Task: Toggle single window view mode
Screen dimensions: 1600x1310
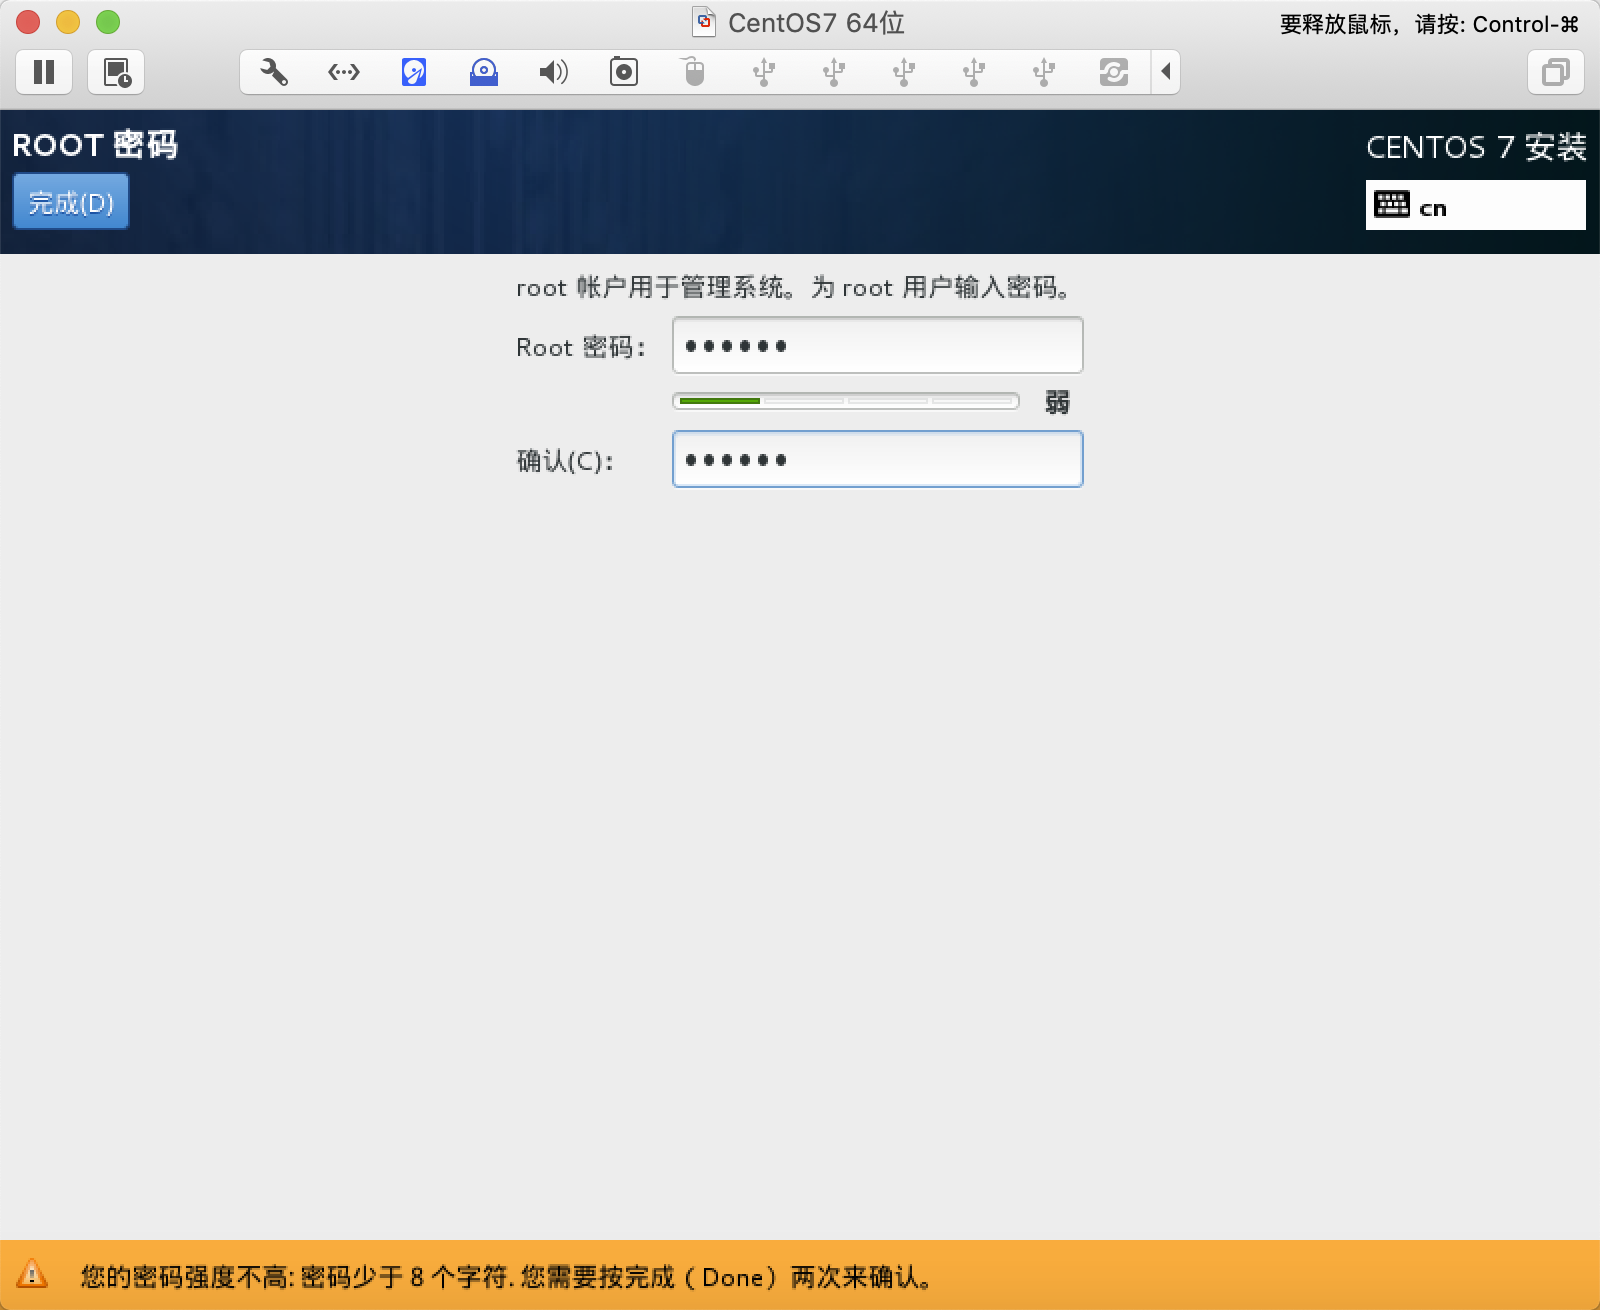Action: [x=1555, y=72]
